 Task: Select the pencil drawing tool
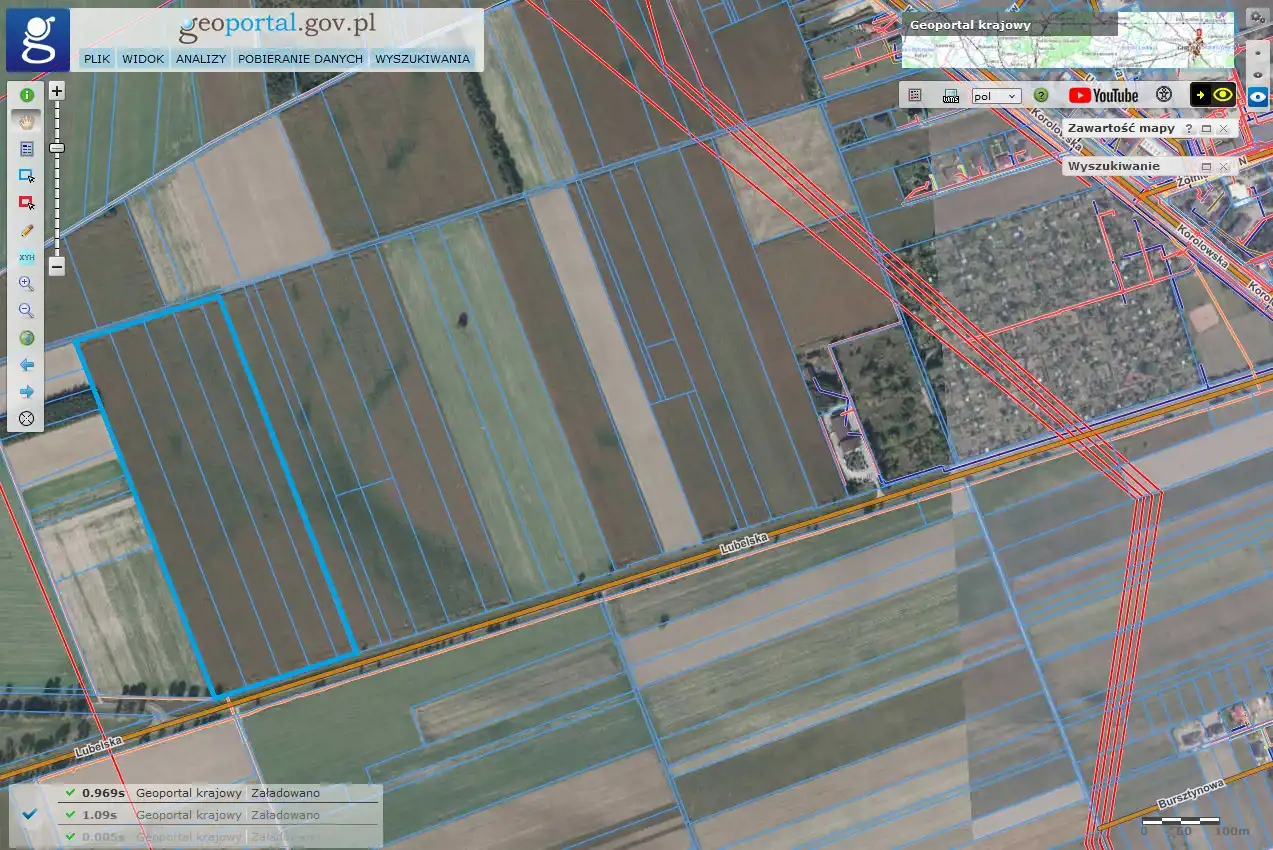[27, 230]
